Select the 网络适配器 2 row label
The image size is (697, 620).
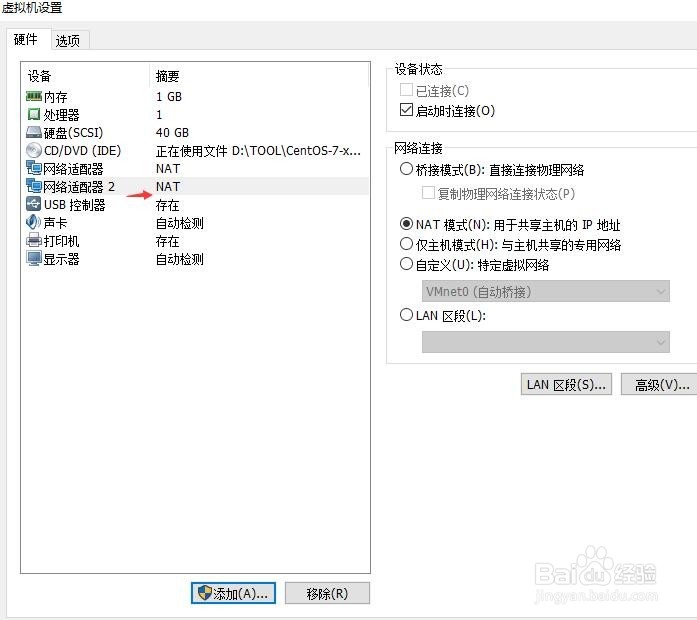coord(79,187)
